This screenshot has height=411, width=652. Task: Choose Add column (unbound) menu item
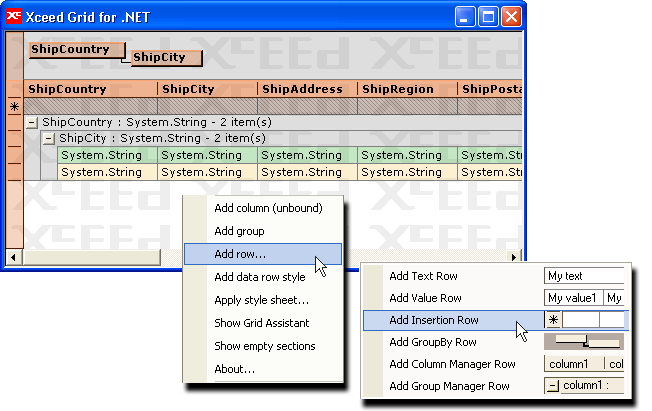point(263,208)
